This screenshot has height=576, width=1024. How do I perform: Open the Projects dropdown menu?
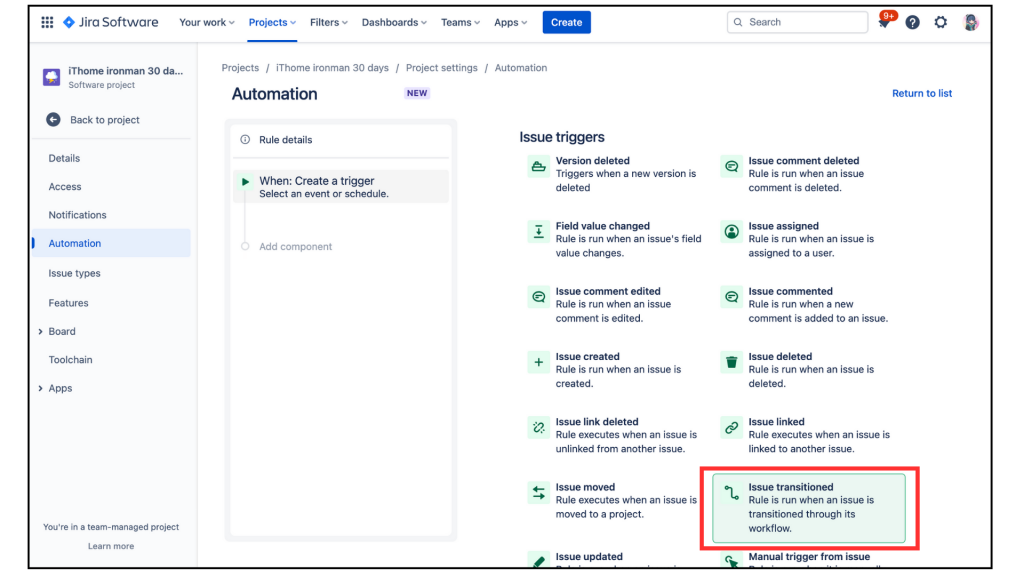[272, 22]
